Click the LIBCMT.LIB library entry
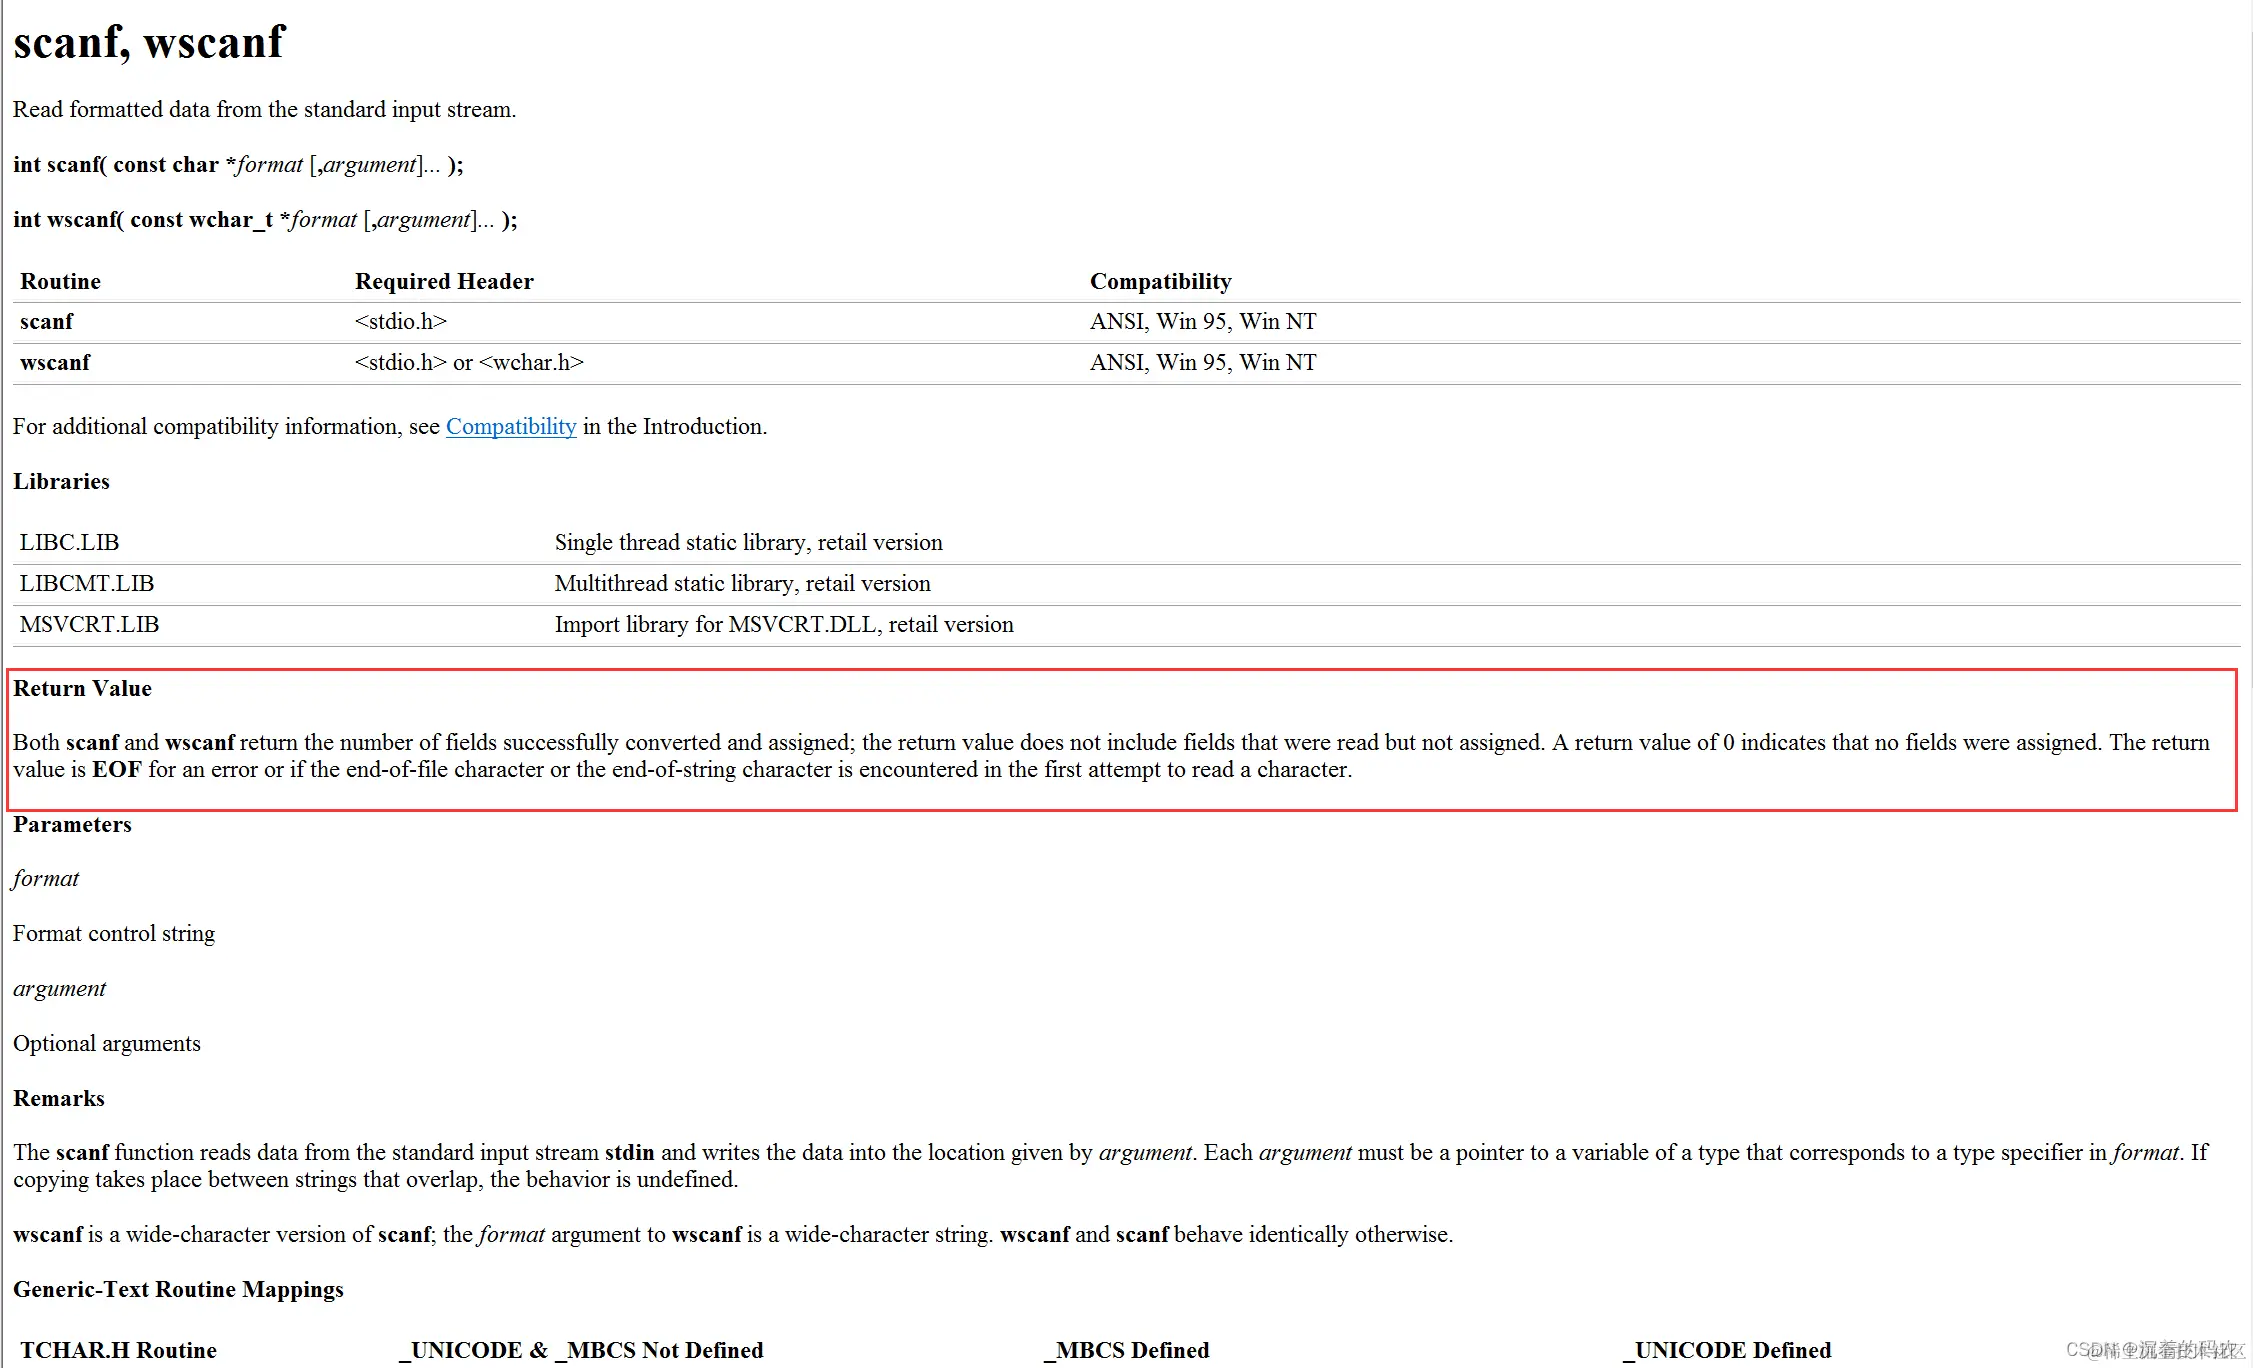2253x1368 pixels. (86, 583)
